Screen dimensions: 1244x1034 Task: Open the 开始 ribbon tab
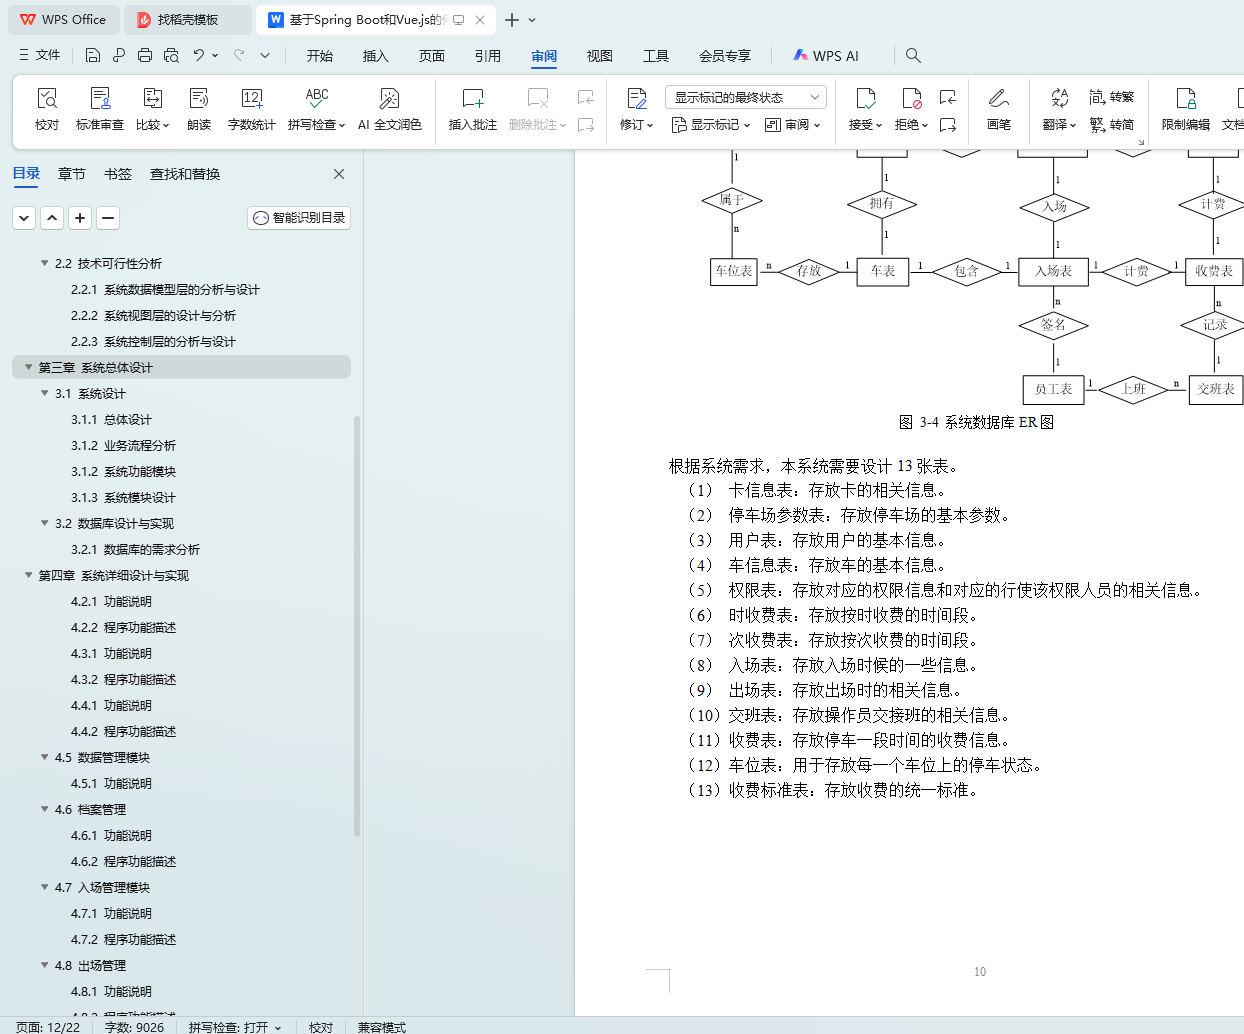pos(320,56)
